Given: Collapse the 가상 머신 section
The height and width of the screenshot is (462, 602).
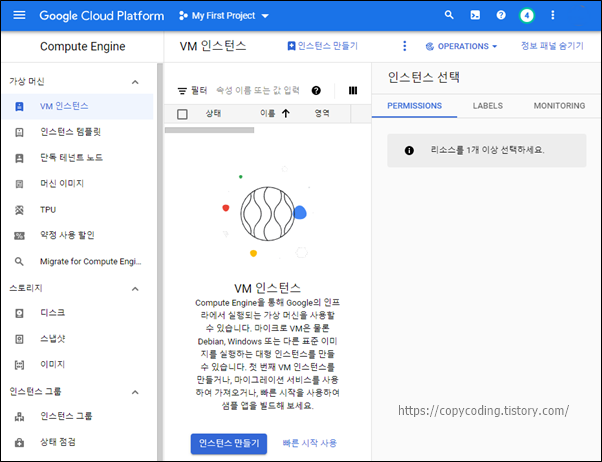Looking at the screenshot, I should pos(135,82).
